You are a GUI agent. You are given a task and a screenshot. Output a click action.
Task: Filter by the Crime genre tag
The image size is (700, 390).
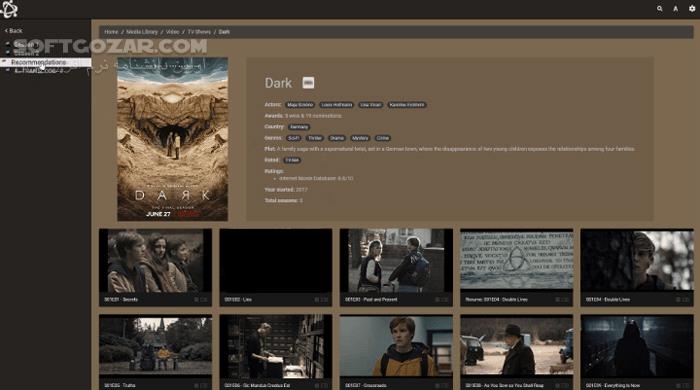coord(383,138)
